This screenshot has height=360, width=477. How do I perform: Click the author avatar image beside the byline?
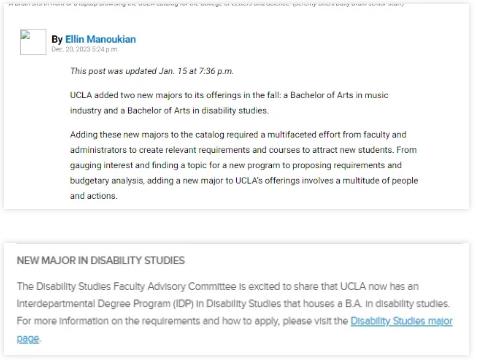[33, 42]
